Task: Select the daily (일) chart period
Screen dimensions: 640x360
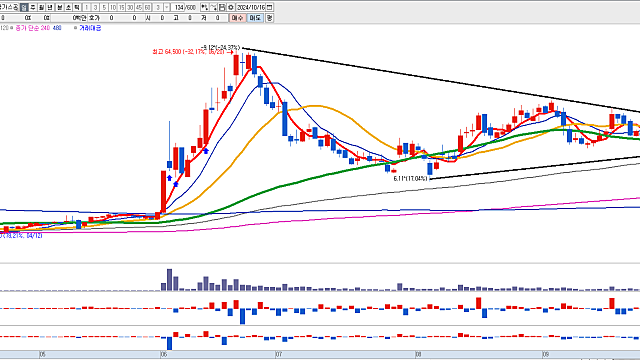Action: click(x=24, y=7)
